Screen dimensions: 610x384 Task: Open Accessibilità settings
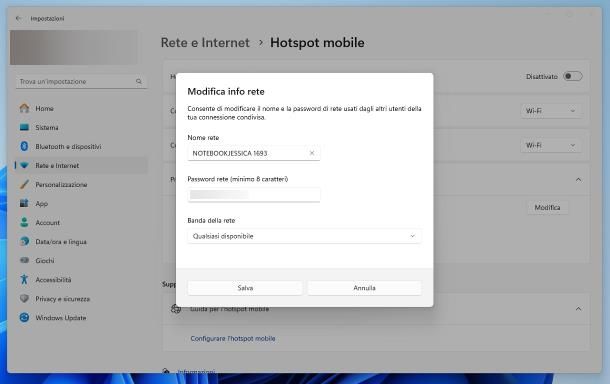point(81,279)
